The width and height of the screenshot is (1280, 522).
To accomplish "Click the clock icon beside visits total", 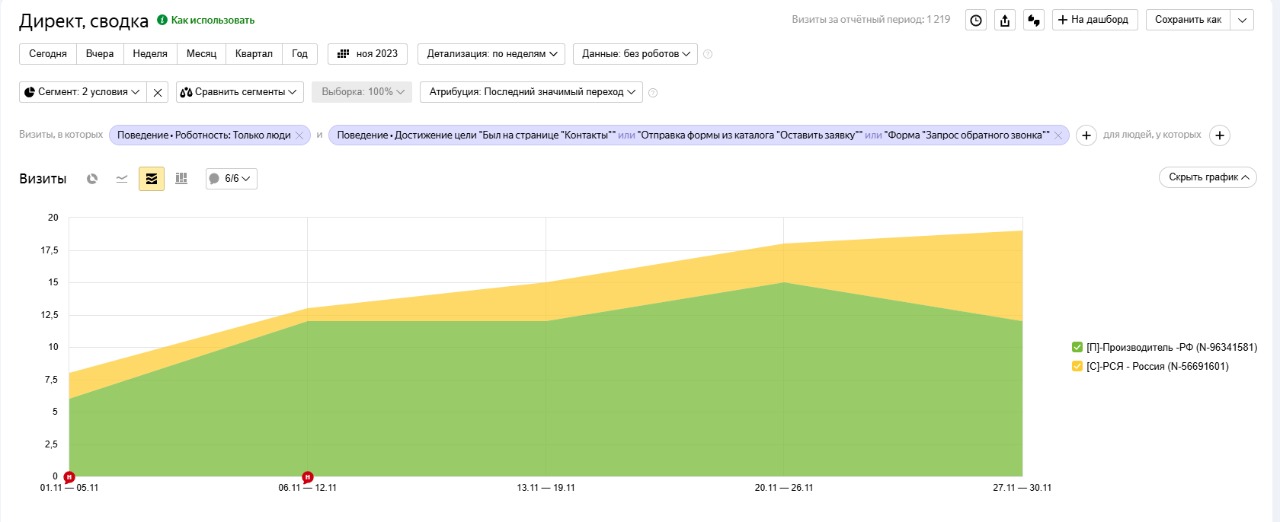I will [x=976, y=20].
